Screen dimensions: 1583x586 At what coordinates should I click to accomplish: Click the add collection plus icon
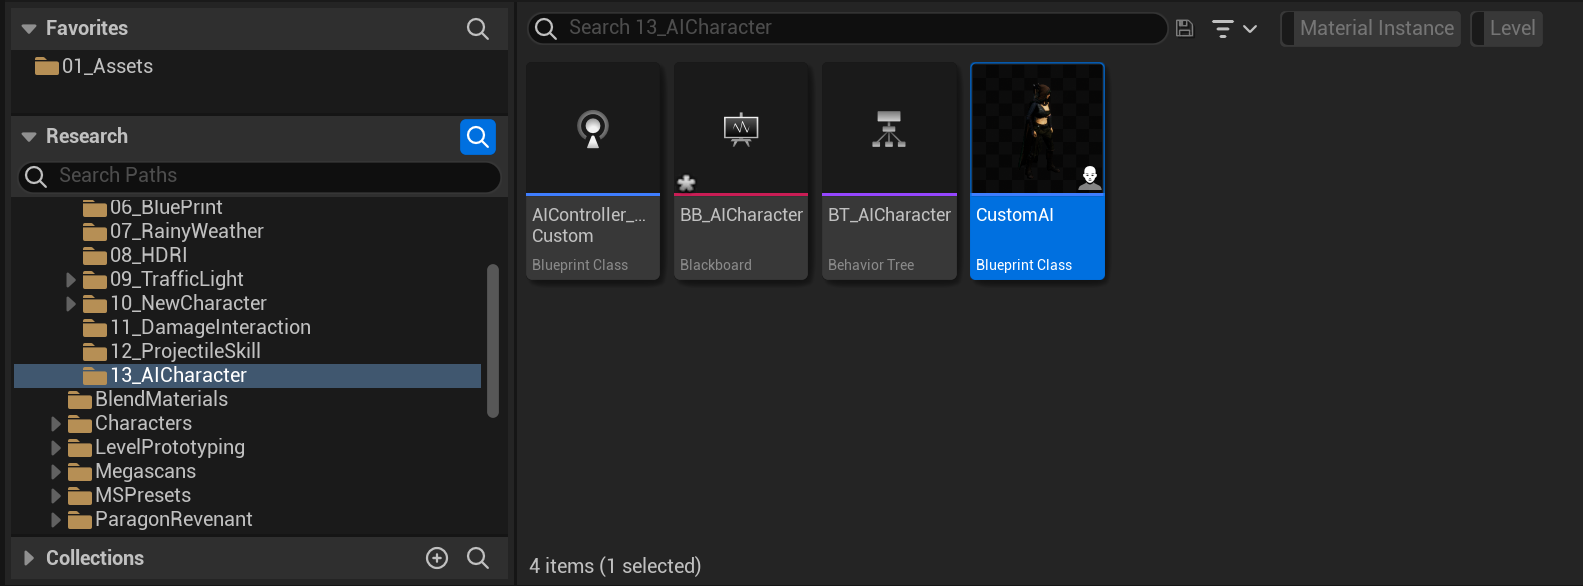tap(437, 558)
